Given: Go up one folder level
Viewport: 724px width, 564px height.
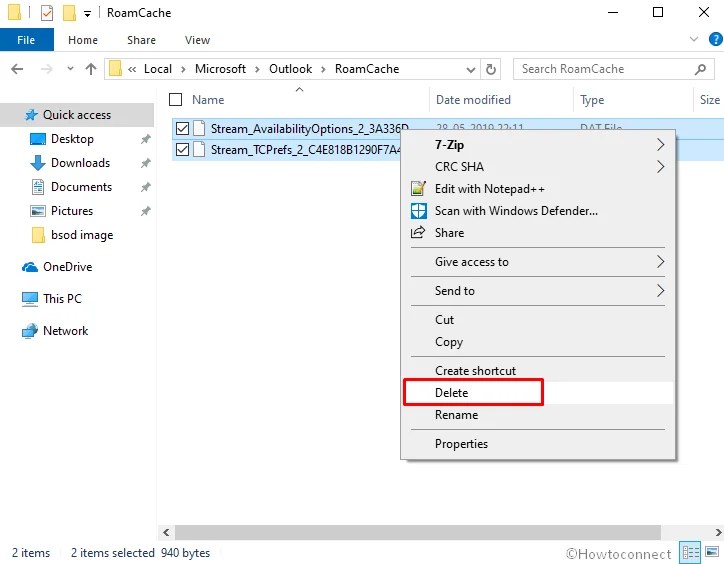Looking at the screenshot, I should (x=91, y=69).
